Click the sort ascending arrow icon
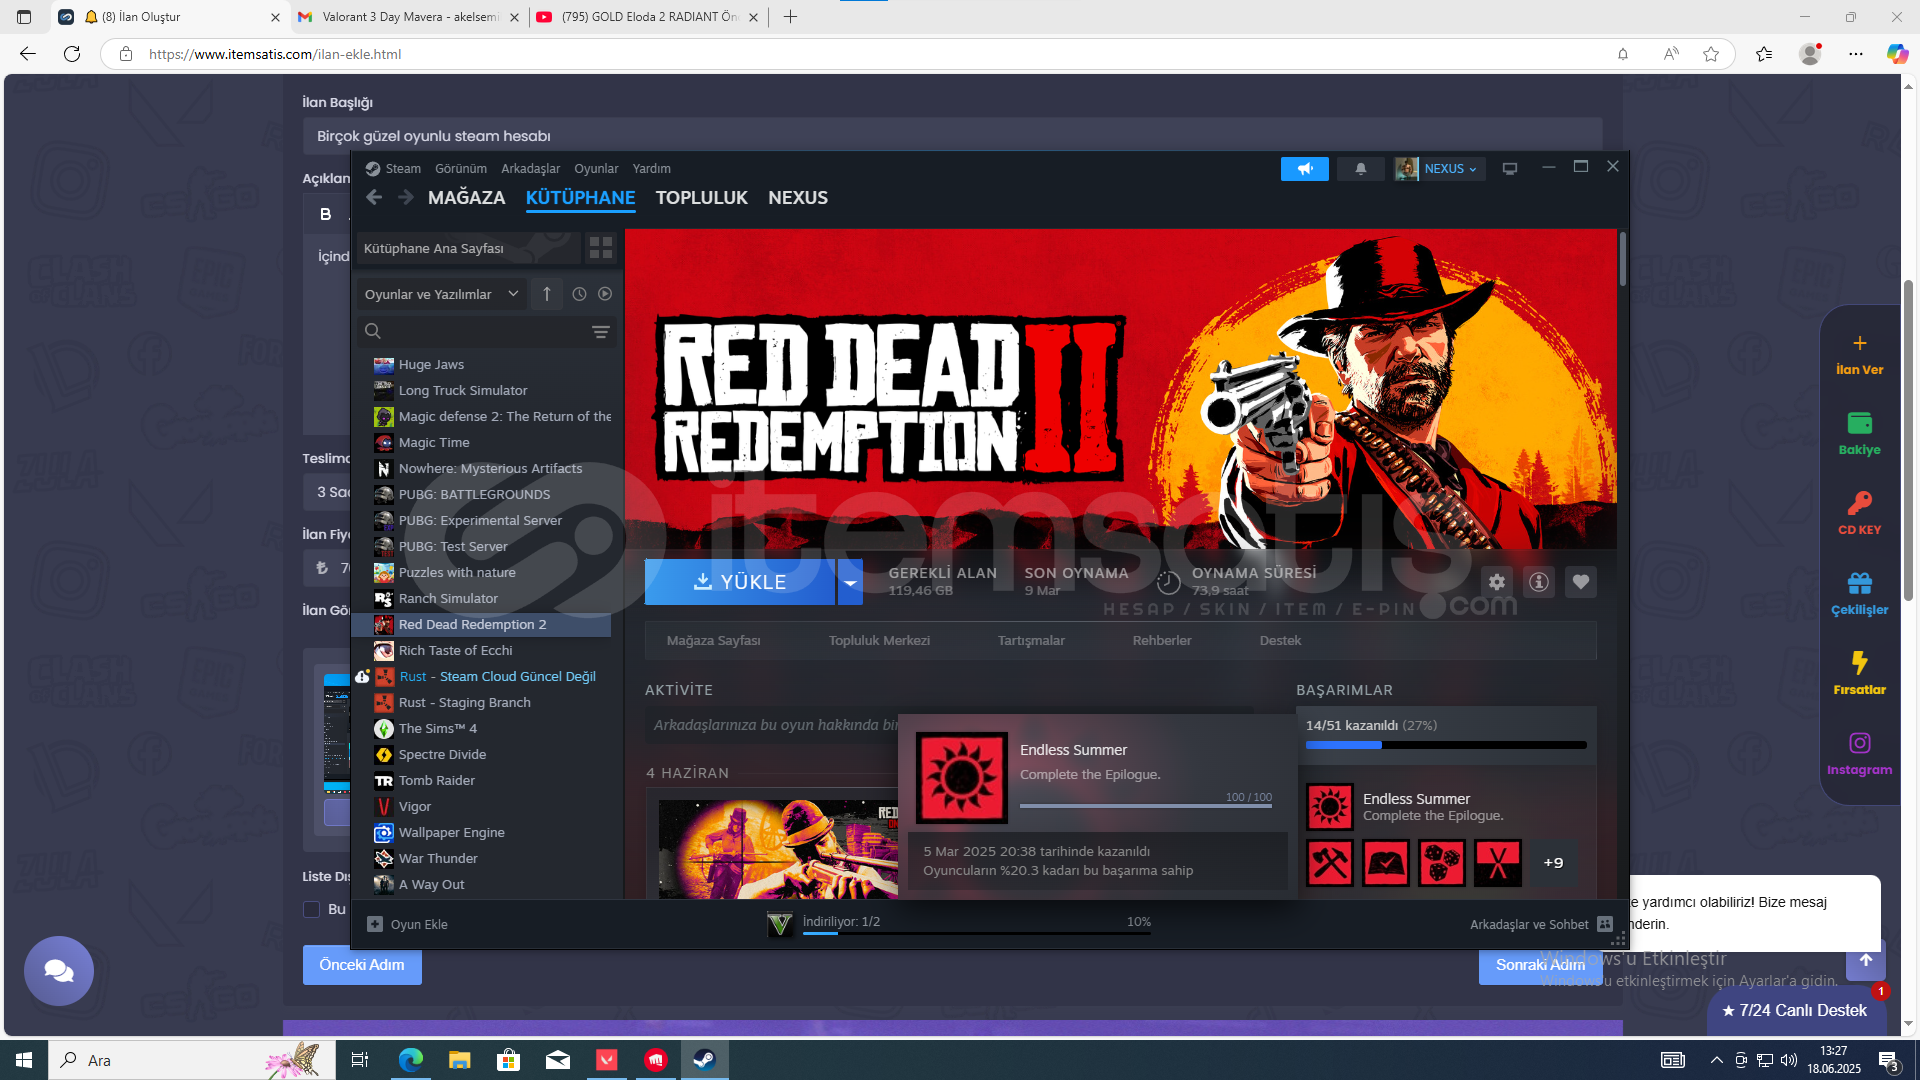 pyautogui.click(x=547, y=294)
